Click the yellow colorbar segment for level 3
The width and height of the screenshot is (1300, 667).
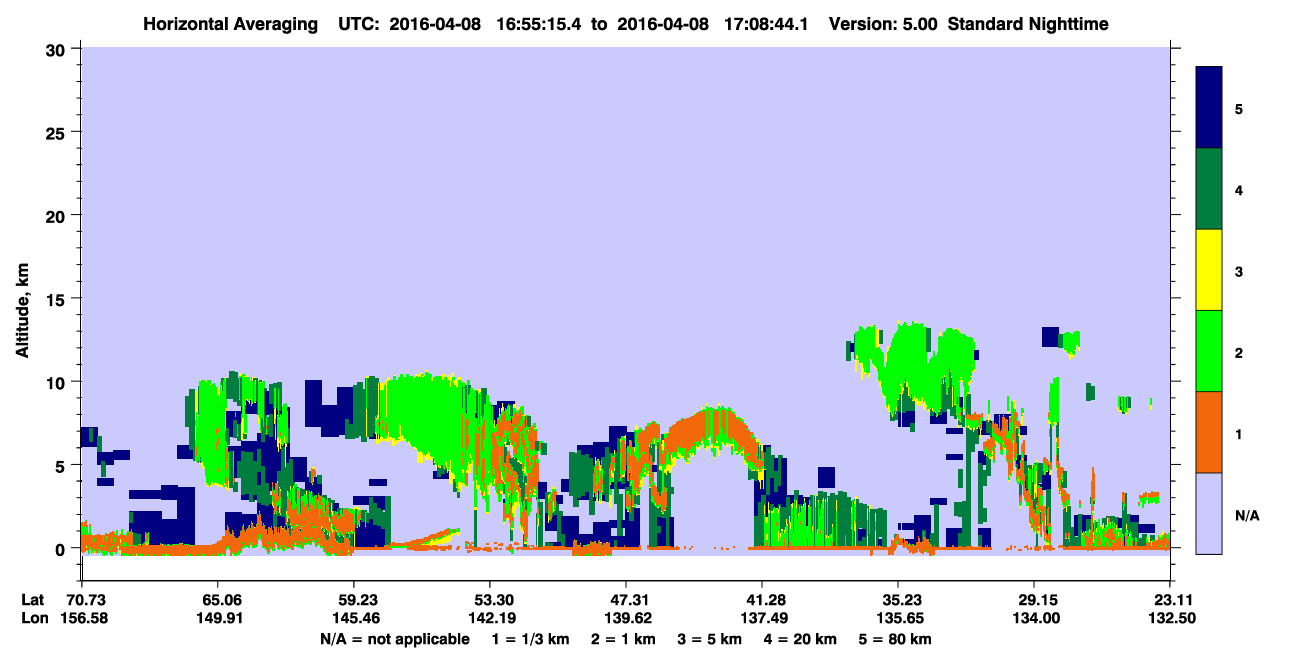click(x=1209, y=270)
